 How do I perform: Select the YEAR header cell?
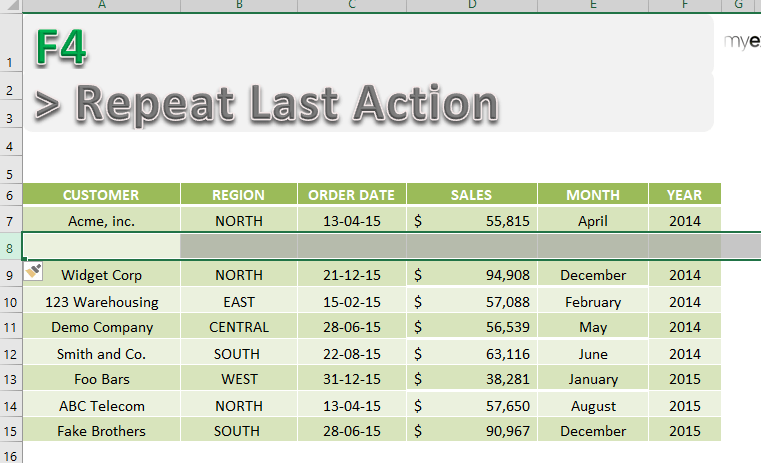click(685, 195)
